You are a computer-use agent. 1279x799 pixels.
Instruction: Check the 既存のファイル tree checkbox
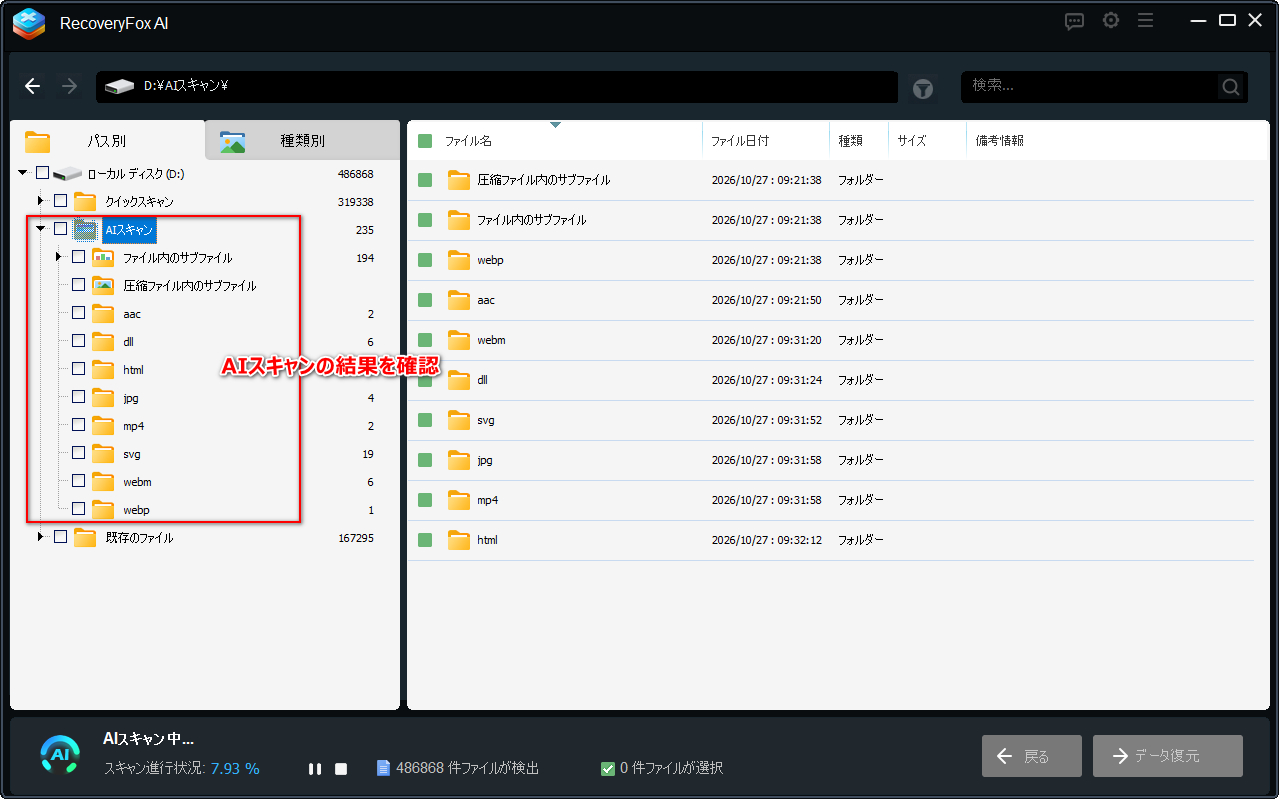[60, 538]
